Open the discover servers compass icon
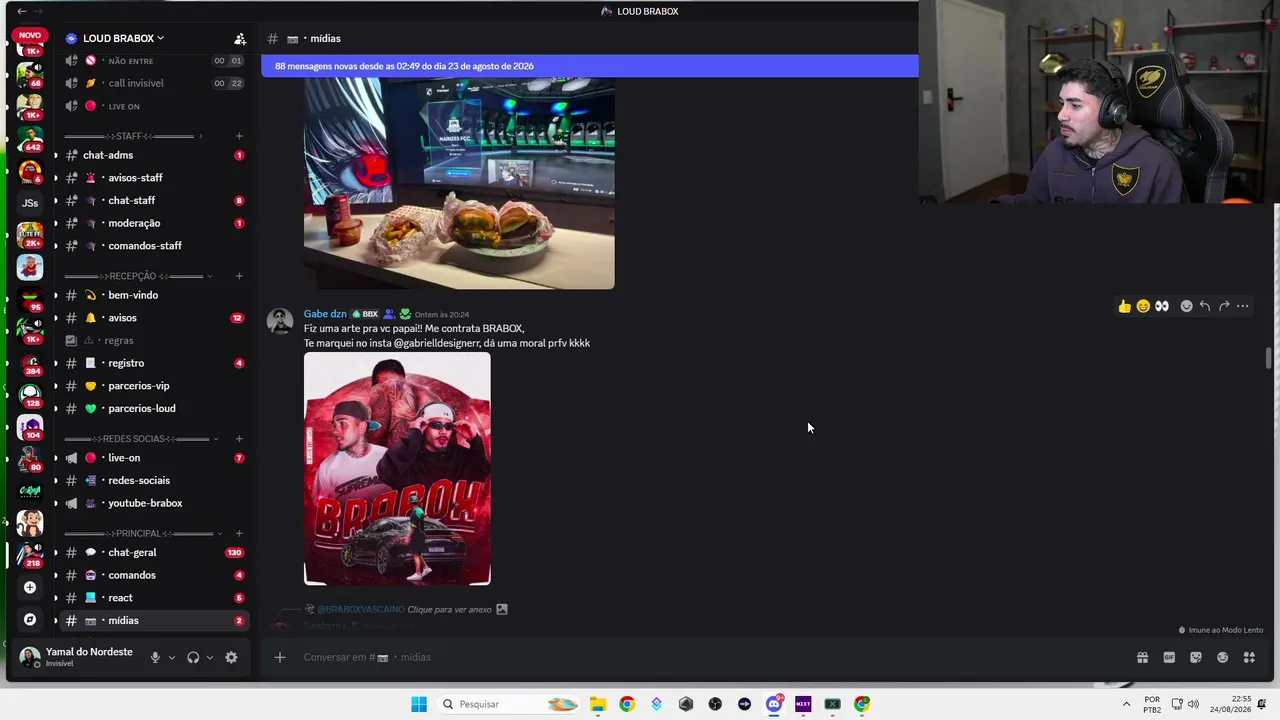Image resolution: width=1280 pixels, height=720 pixels. click(30, 619)
